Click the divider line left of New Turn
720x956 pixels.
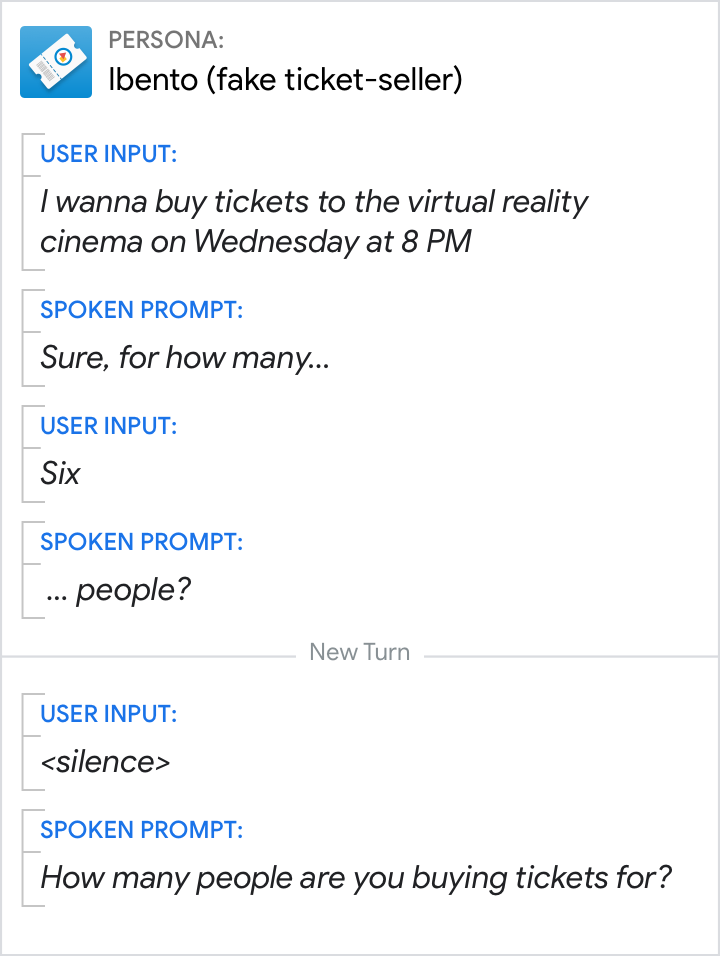[150, 657]
